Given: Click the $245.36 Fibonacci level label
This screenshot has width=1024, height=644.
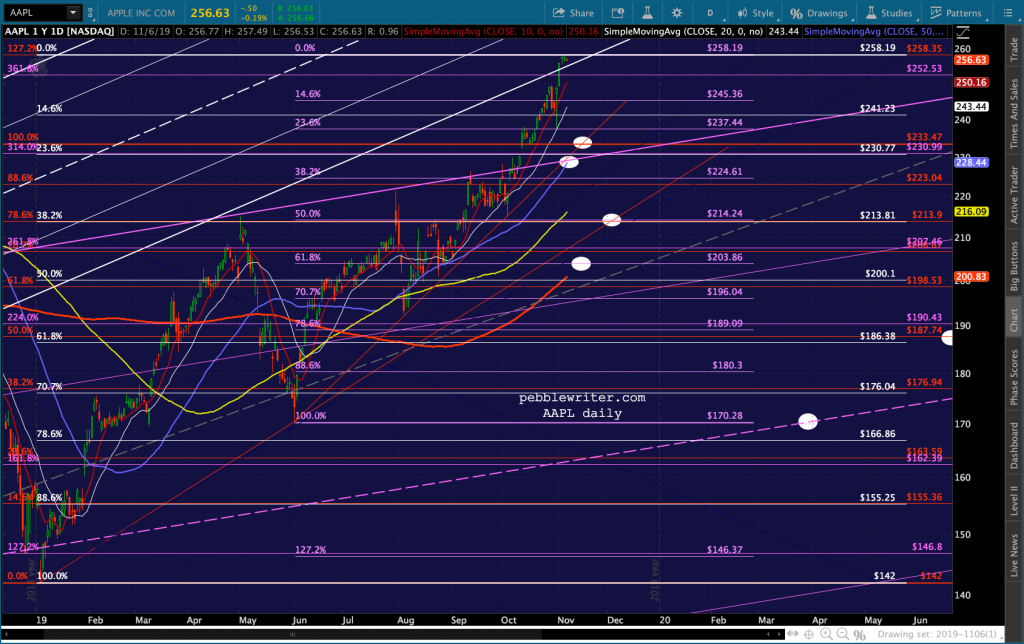Looking at the screenshot, I should (x=724, y=94).
